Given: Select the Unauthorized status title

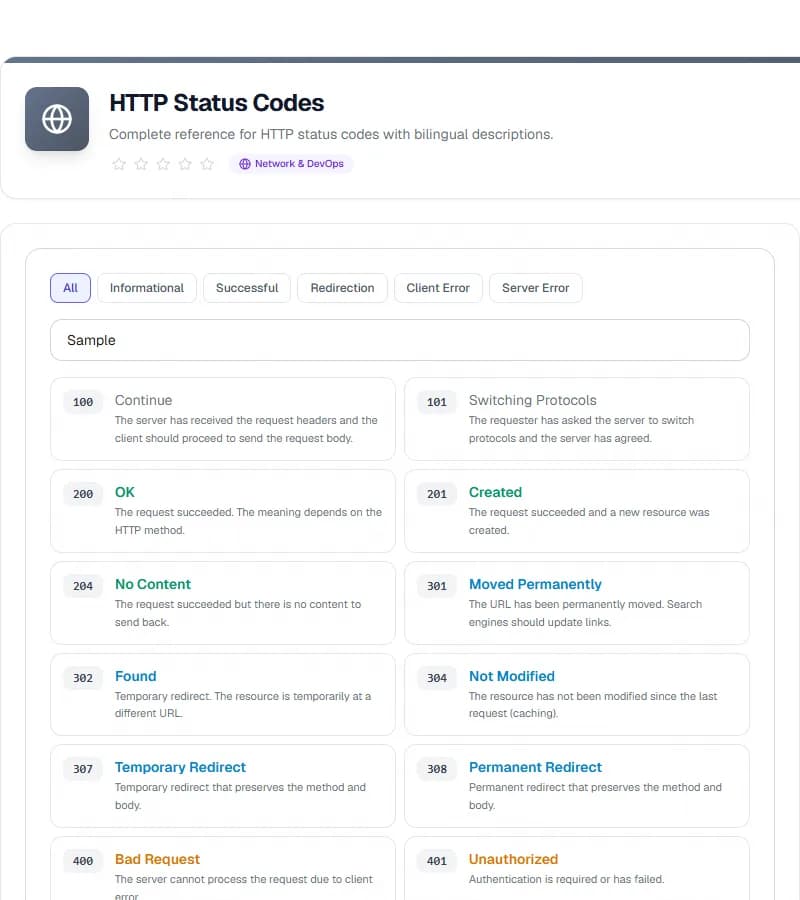Looking at the screenshot, I should 513,859.
